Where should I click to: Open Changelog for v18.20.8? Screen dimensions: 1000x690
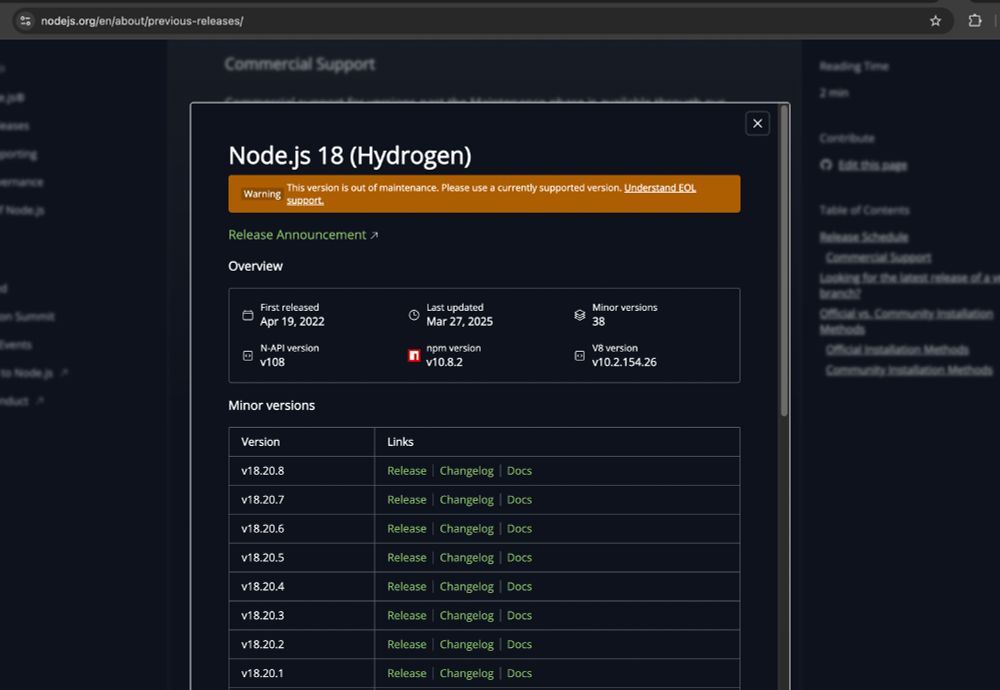tap(466, 471)
